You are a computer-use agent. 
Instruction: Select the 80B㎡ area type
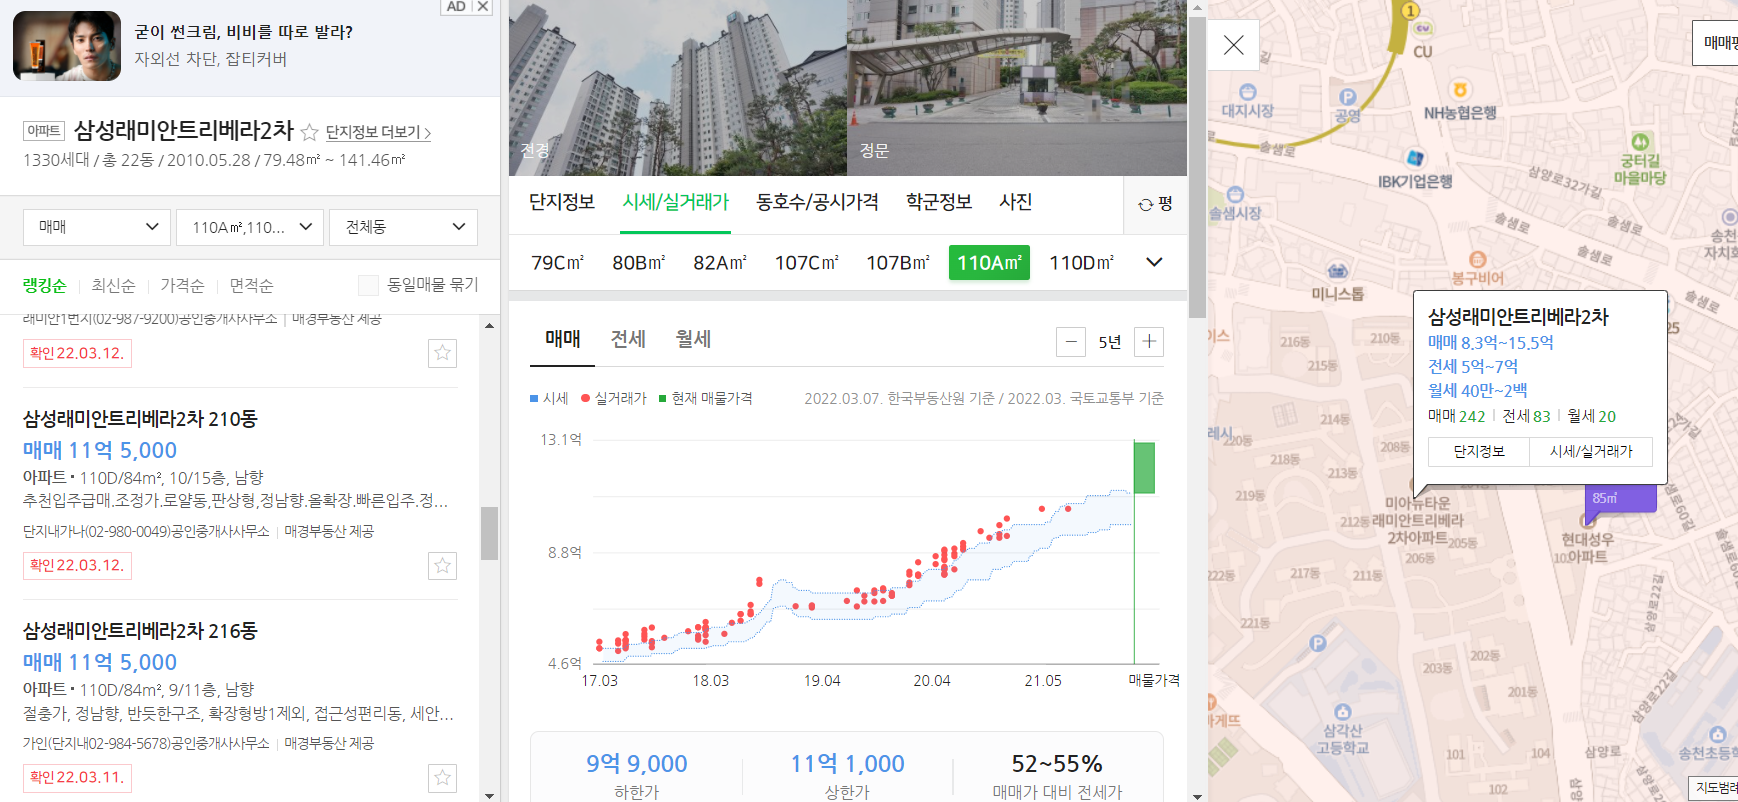638,263
